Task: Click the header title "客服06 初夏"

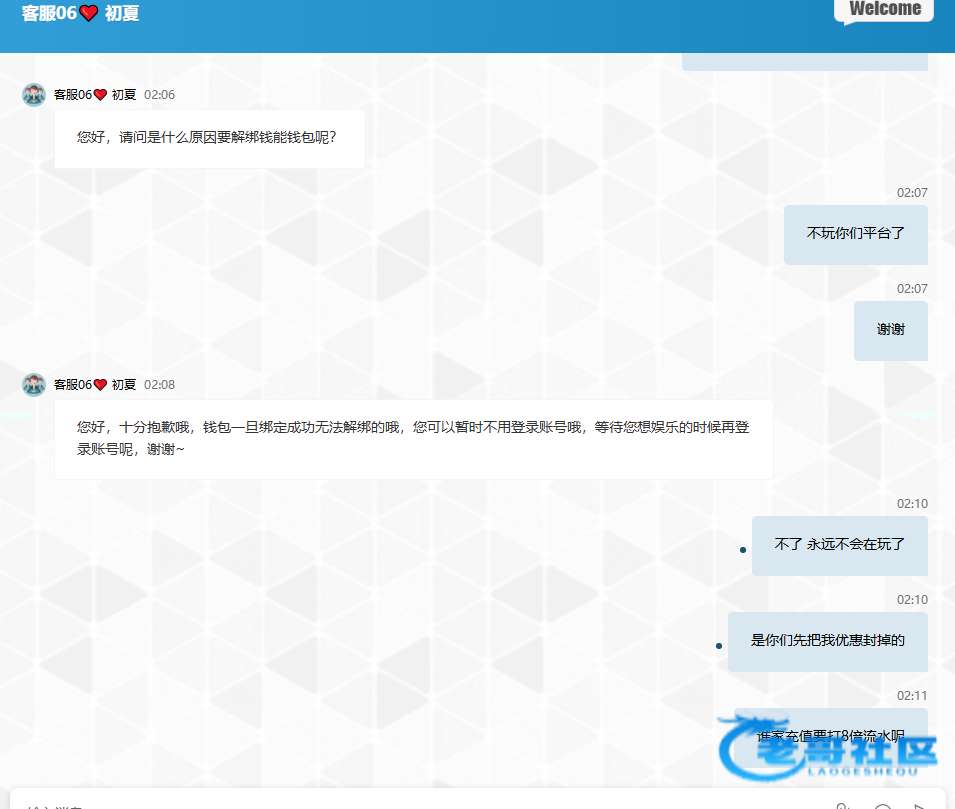Action: (x=80, y=13)
